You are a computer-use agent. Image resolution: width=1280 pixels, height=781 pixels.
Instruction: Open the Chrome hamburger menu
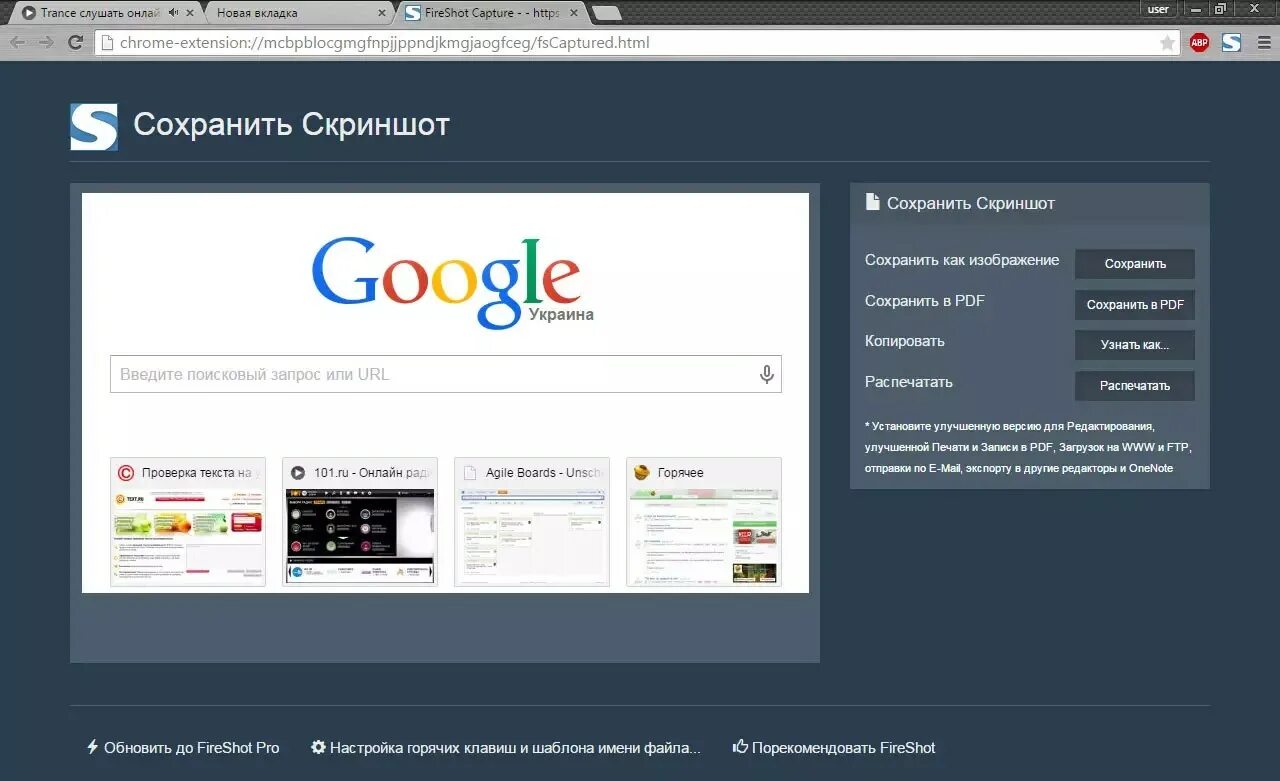pyautogui.click(x=1263, y=42)
